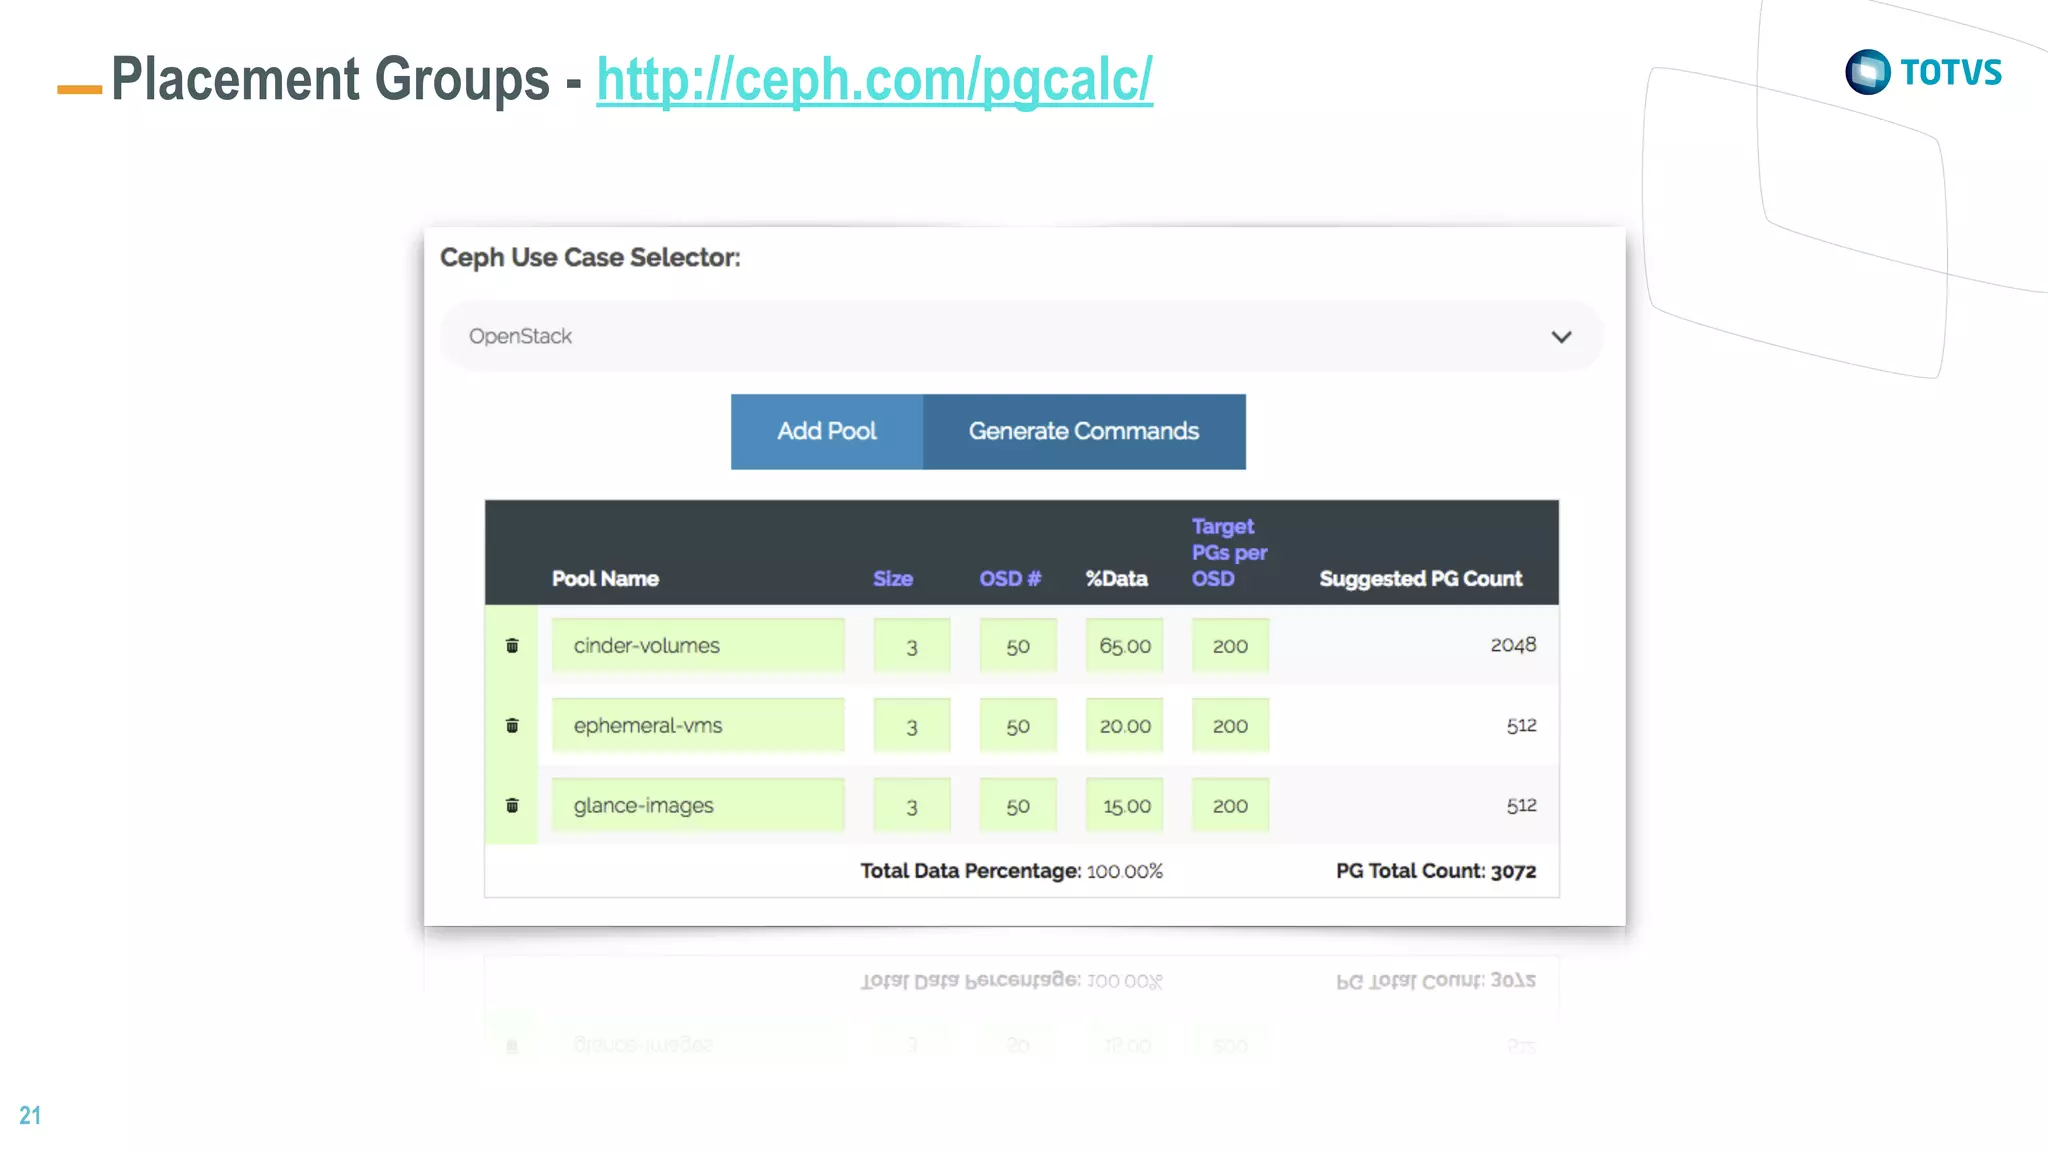2048x1153 pixels.
Task: Click the TOTVS logo
Action: click(x=1922, y=72)
